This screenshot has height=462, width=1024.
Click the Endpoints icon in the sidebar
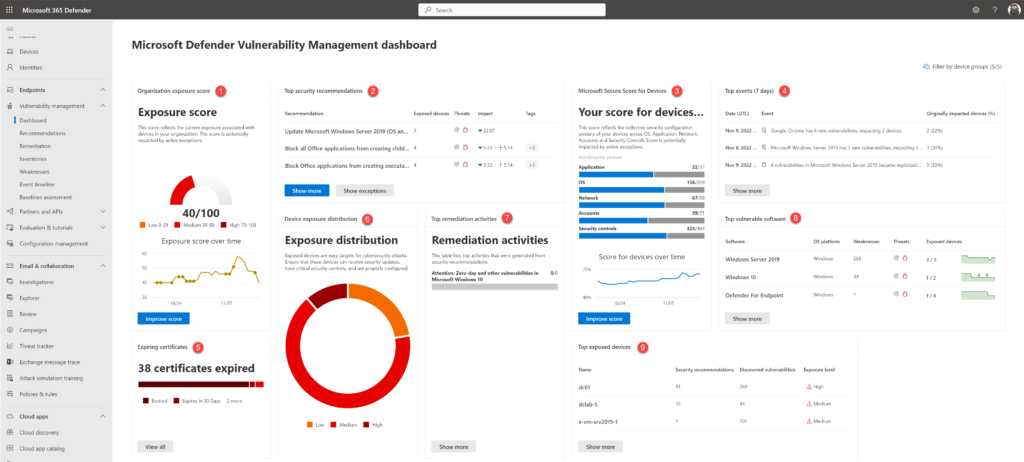[x=10, y=90]
